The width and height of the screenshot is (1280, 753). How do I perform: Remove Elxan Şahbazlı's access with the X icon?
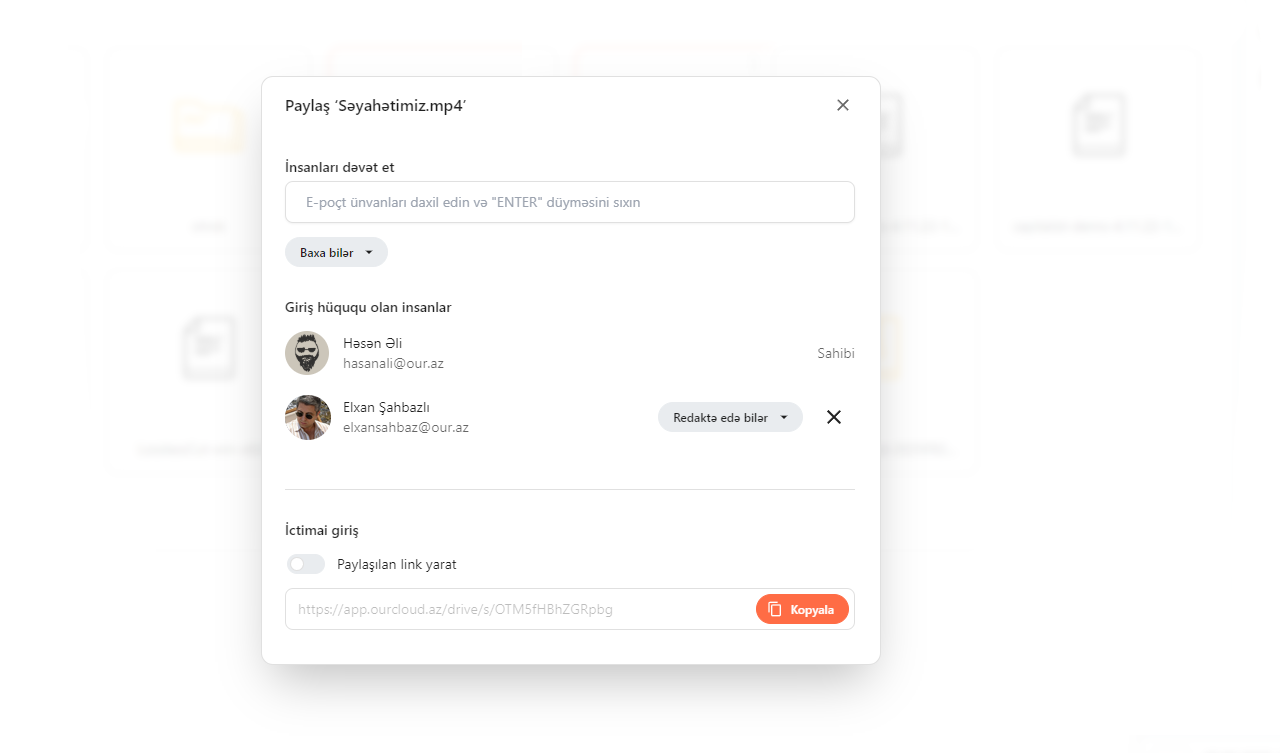(x=834, y=417)
